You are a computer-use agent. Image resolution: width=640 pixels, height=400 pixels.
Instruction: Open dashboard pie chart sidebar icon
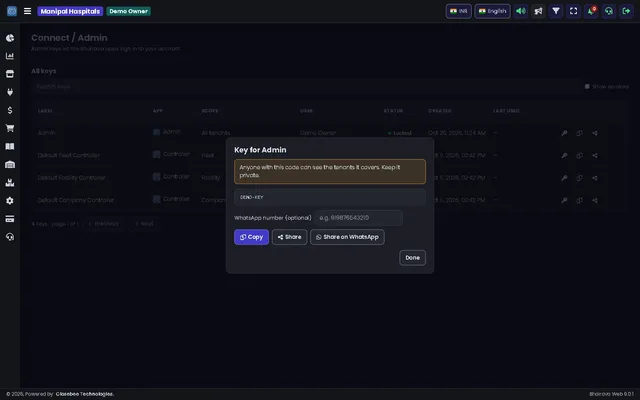click(x=10, y=38)
